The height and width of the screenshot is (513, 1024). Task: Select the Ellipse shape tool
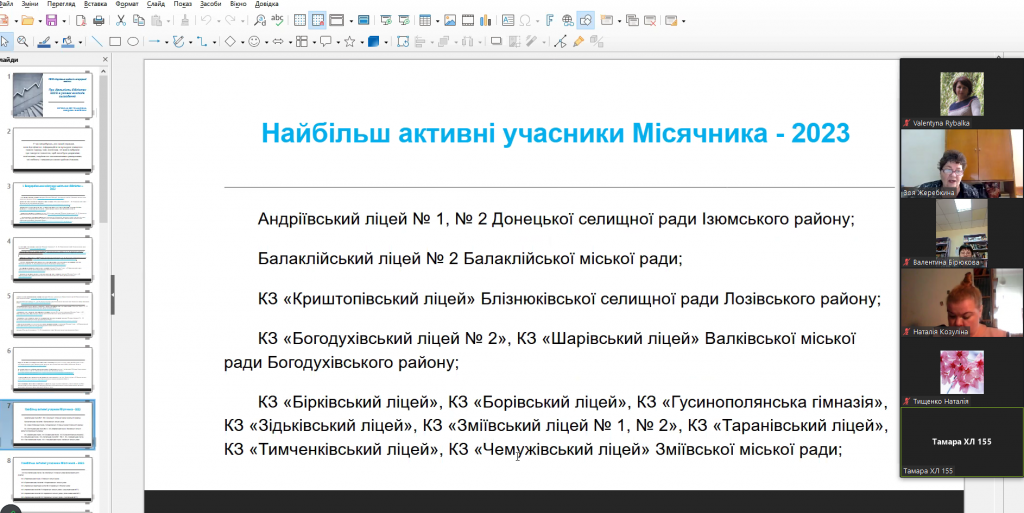point(133,42)
